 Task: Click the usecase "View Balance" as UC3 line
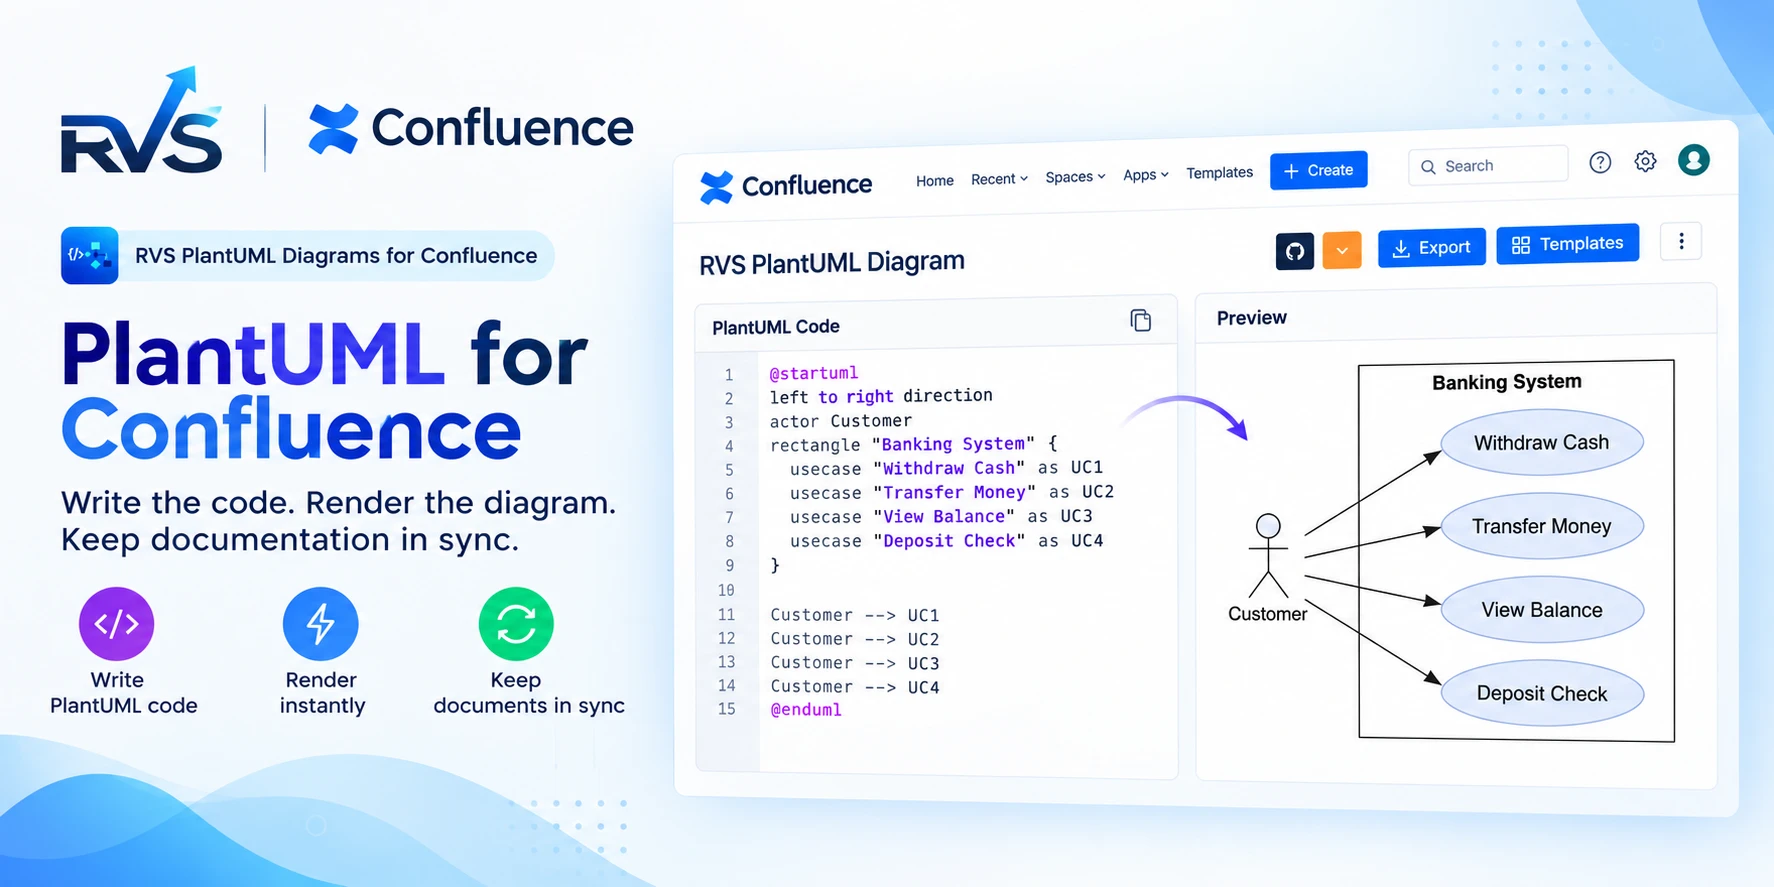point(941,516)
